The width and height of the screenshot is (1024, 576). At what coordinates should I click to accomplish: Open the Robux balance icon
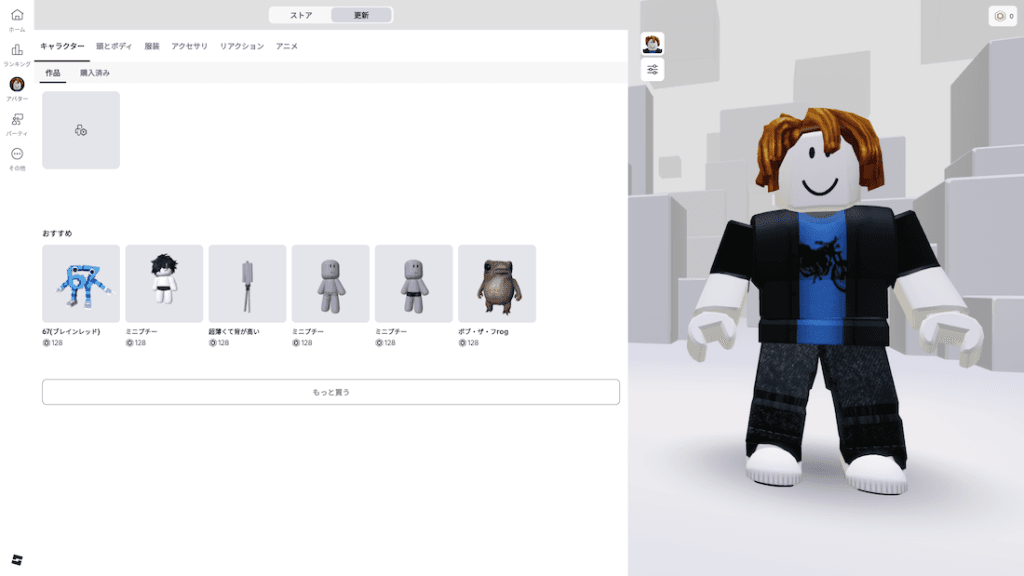[x=1003, y=16]
